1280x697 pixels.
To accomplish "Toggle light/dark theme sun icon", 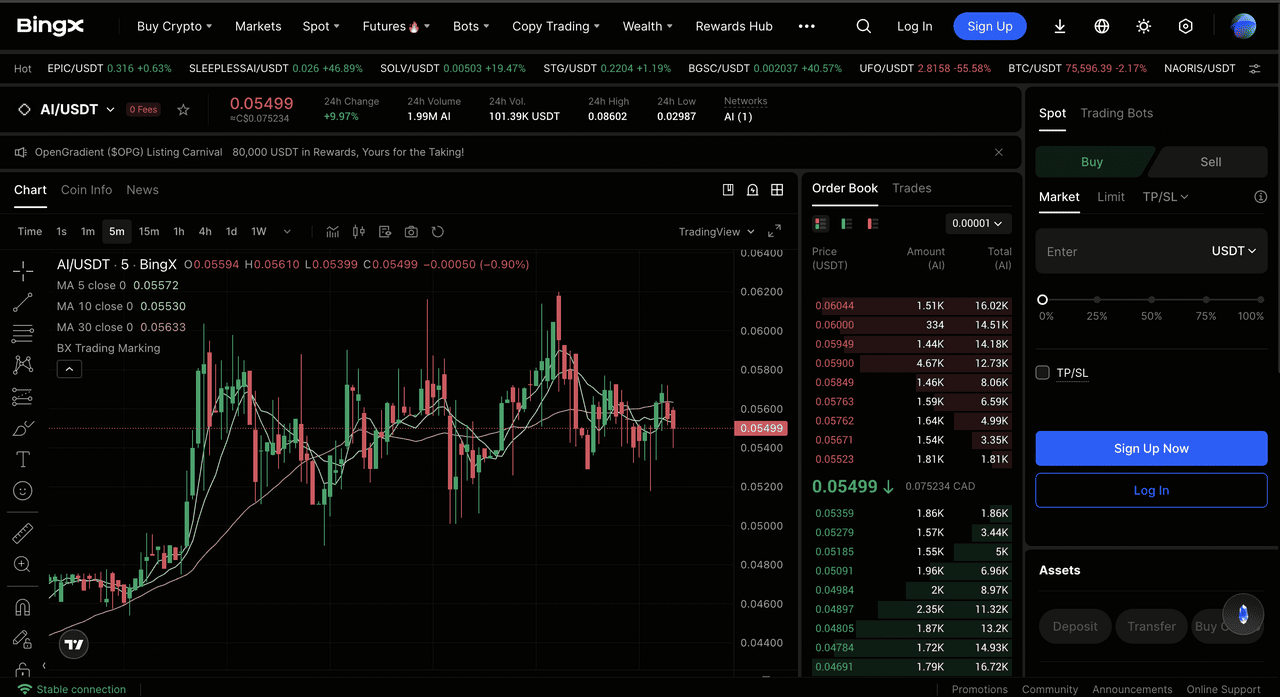I will click(1144, 26).
